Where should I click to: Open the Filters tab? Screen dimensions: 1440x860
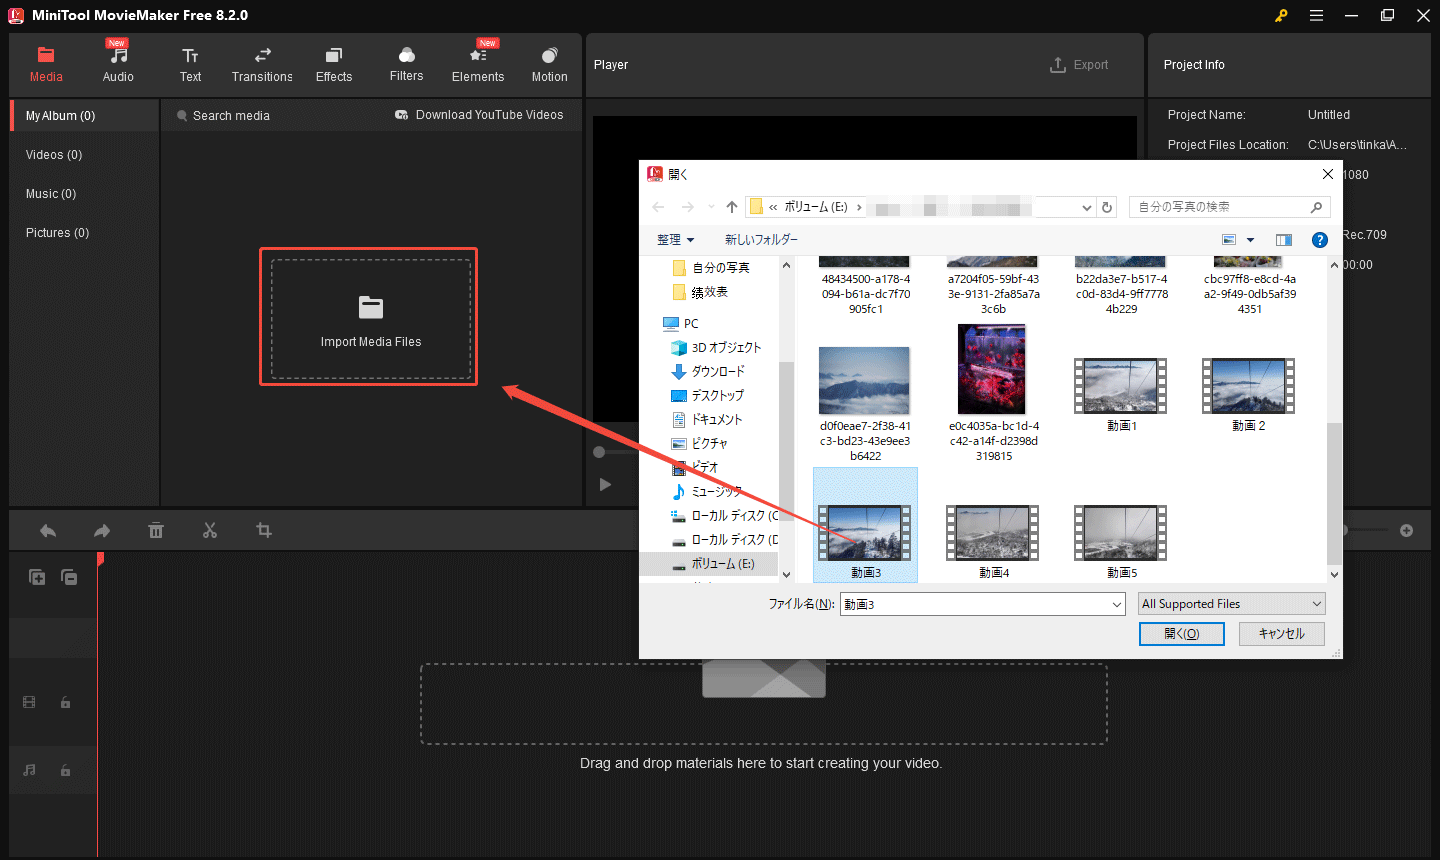coord(406,65)
